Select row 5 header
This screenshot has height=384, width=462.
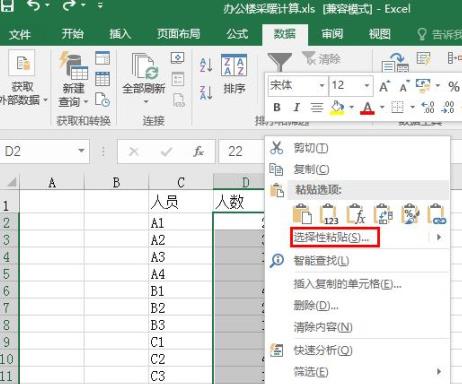point(9,274)
